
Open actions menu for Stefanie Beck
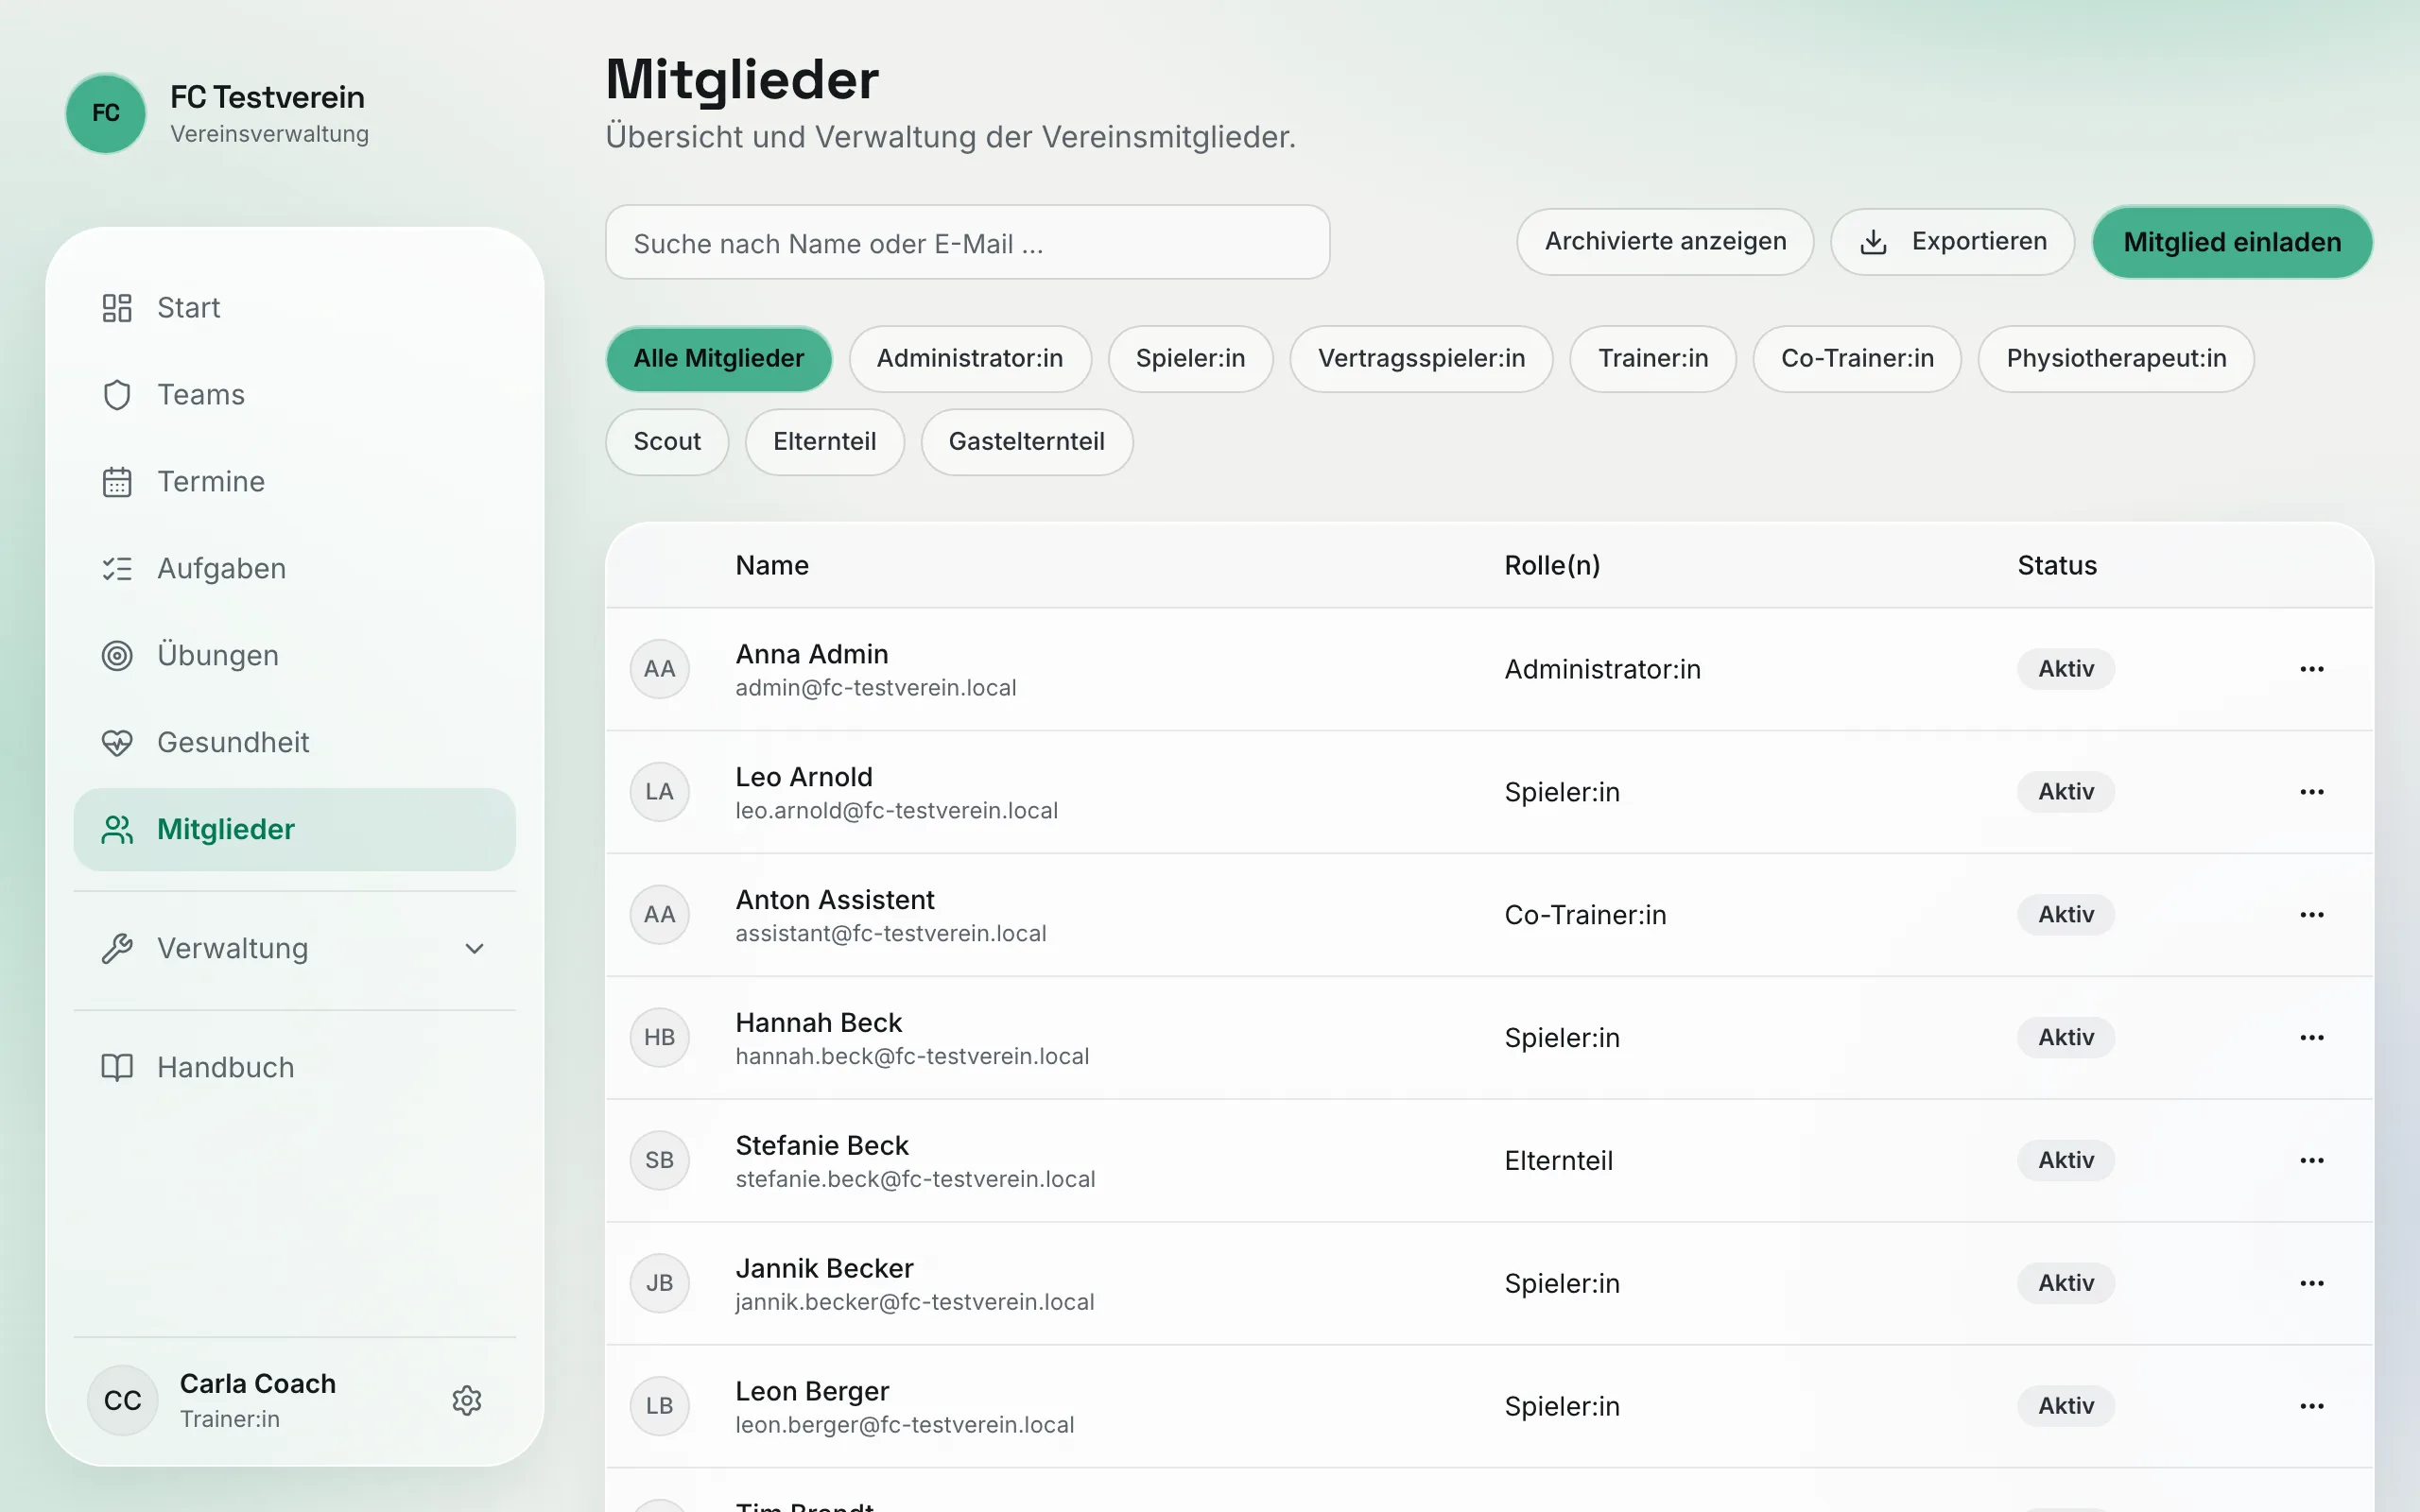click(2312, 1161)
